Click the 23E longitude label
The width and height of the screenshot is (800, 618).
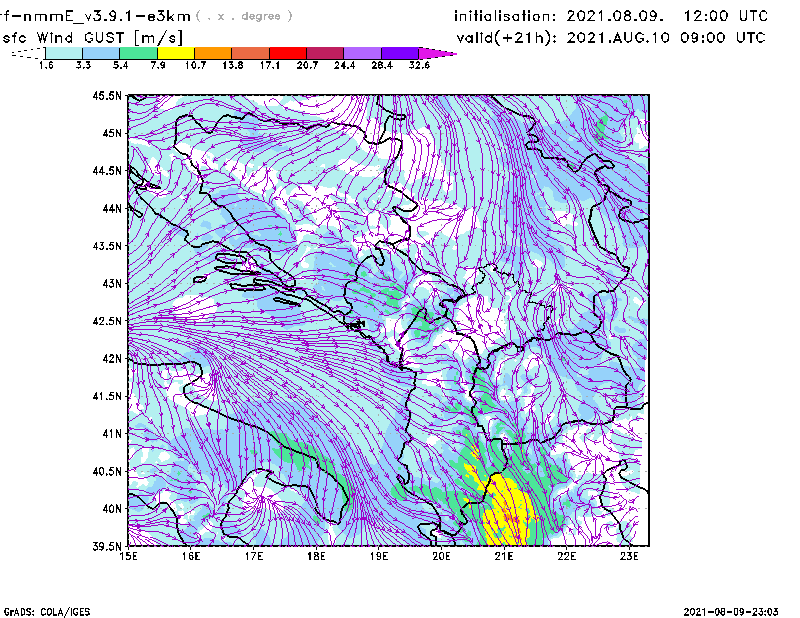click(629, 556)
